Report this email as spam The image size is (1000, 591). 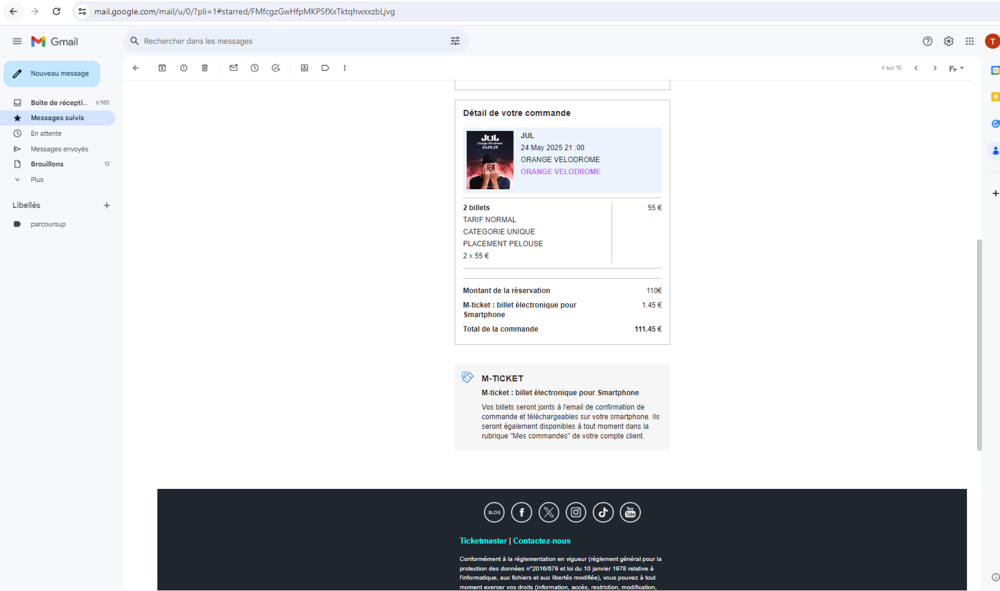pos(184,68)
